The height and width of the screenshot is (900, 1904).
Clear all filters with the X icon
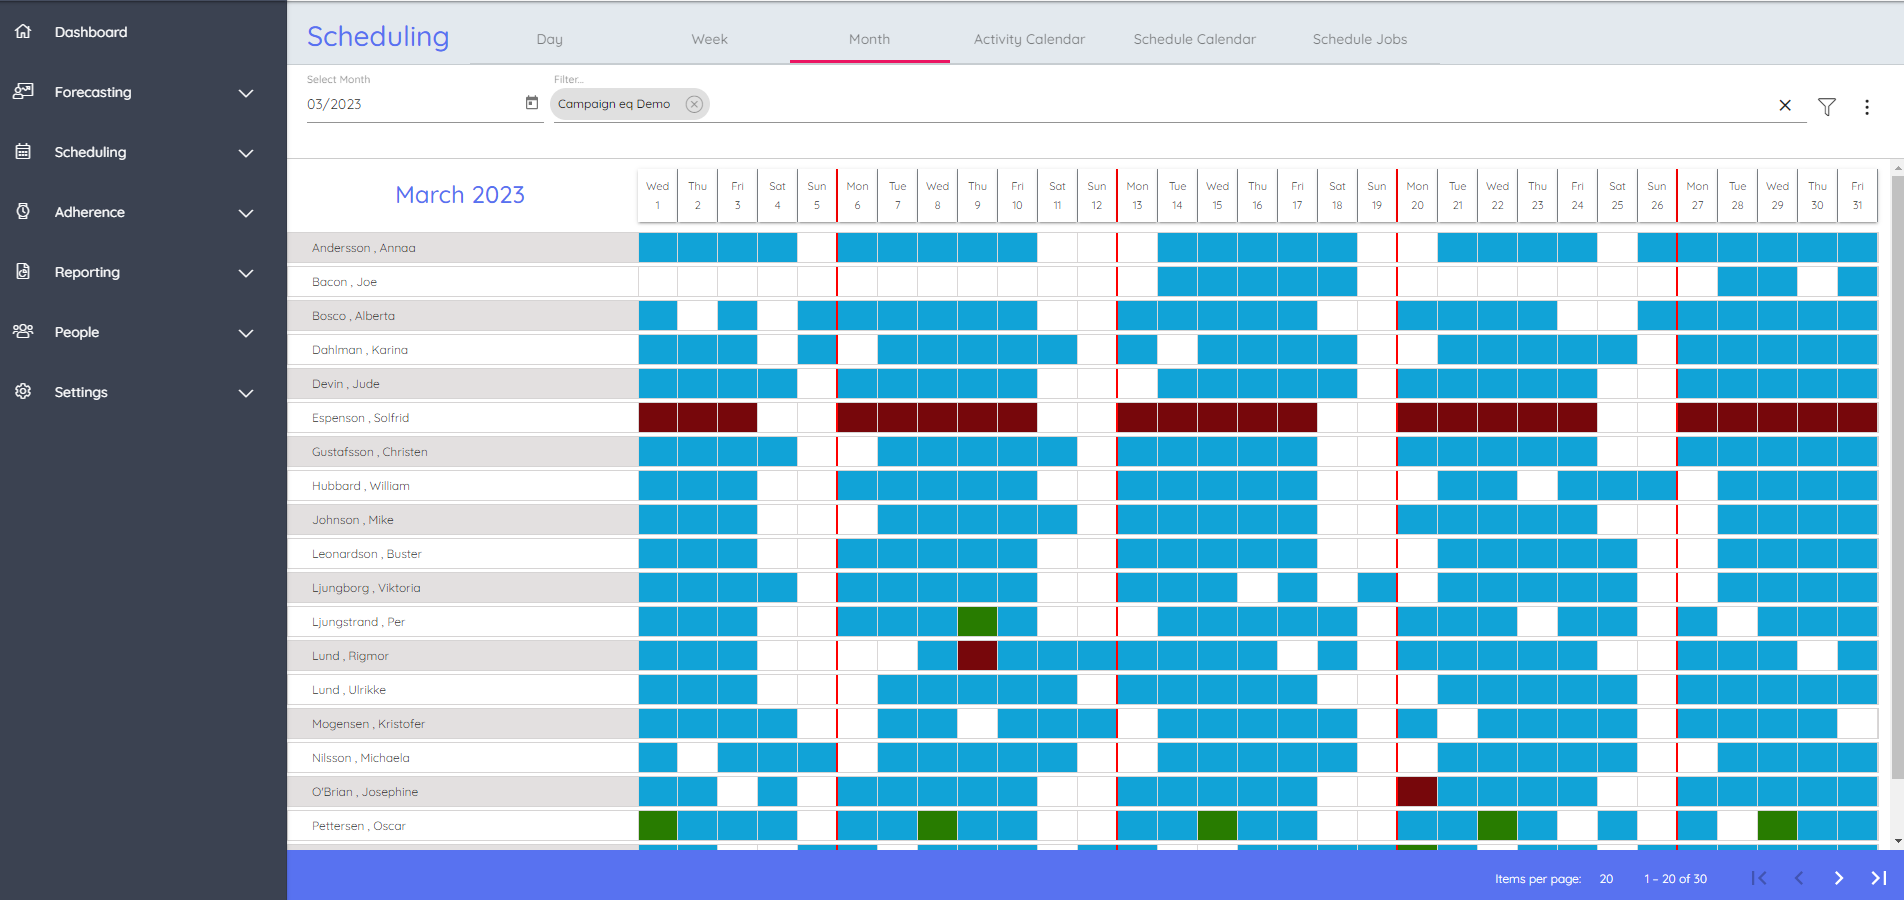(1784, 106)
